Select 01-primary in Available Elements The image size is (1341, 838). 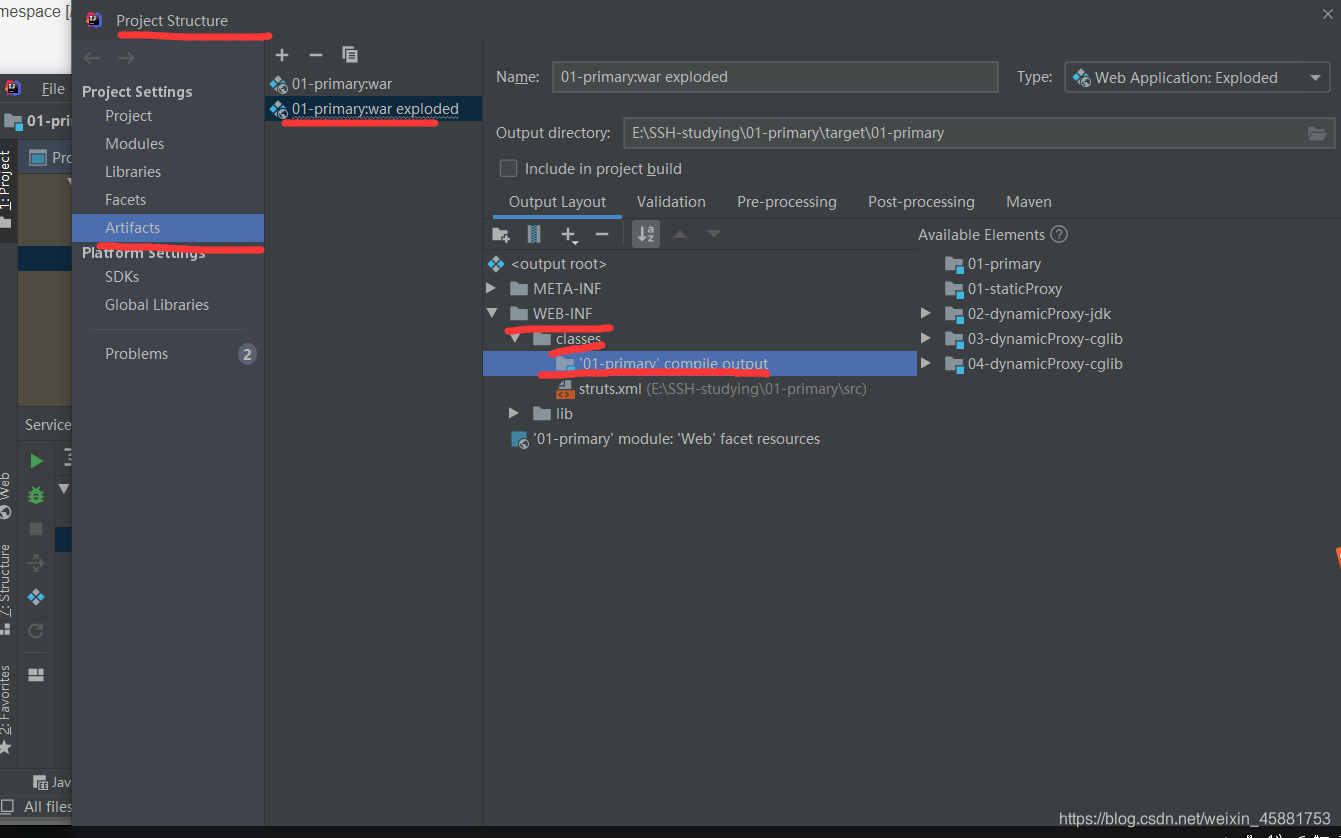coord(993,264)
